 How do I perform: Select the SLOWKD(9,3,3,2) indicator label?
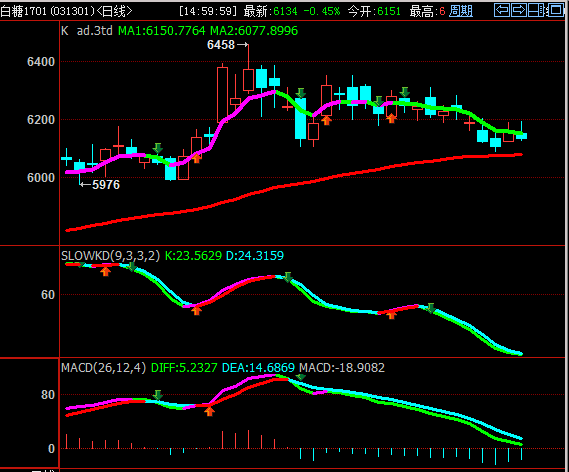110,256
